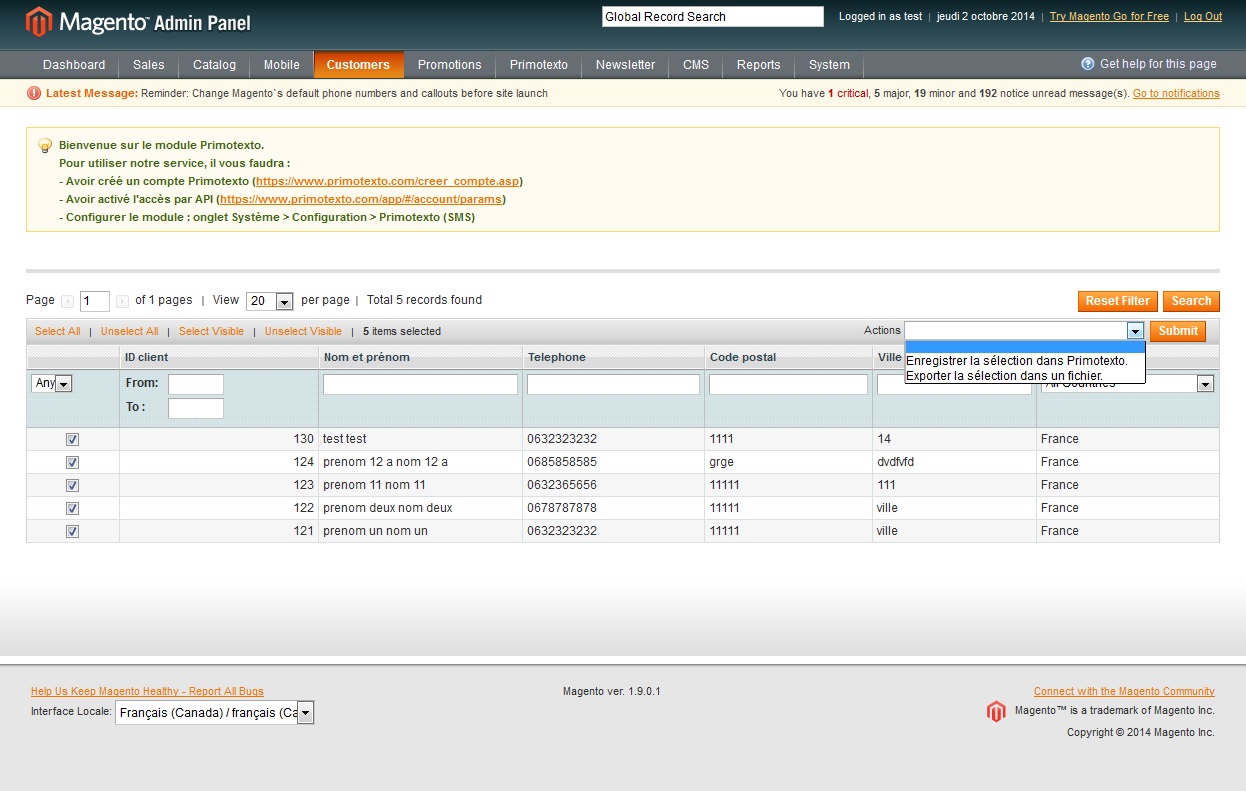Click the help question mark icon
This screenshot has width=1246, height=791.
point(1088,64)
